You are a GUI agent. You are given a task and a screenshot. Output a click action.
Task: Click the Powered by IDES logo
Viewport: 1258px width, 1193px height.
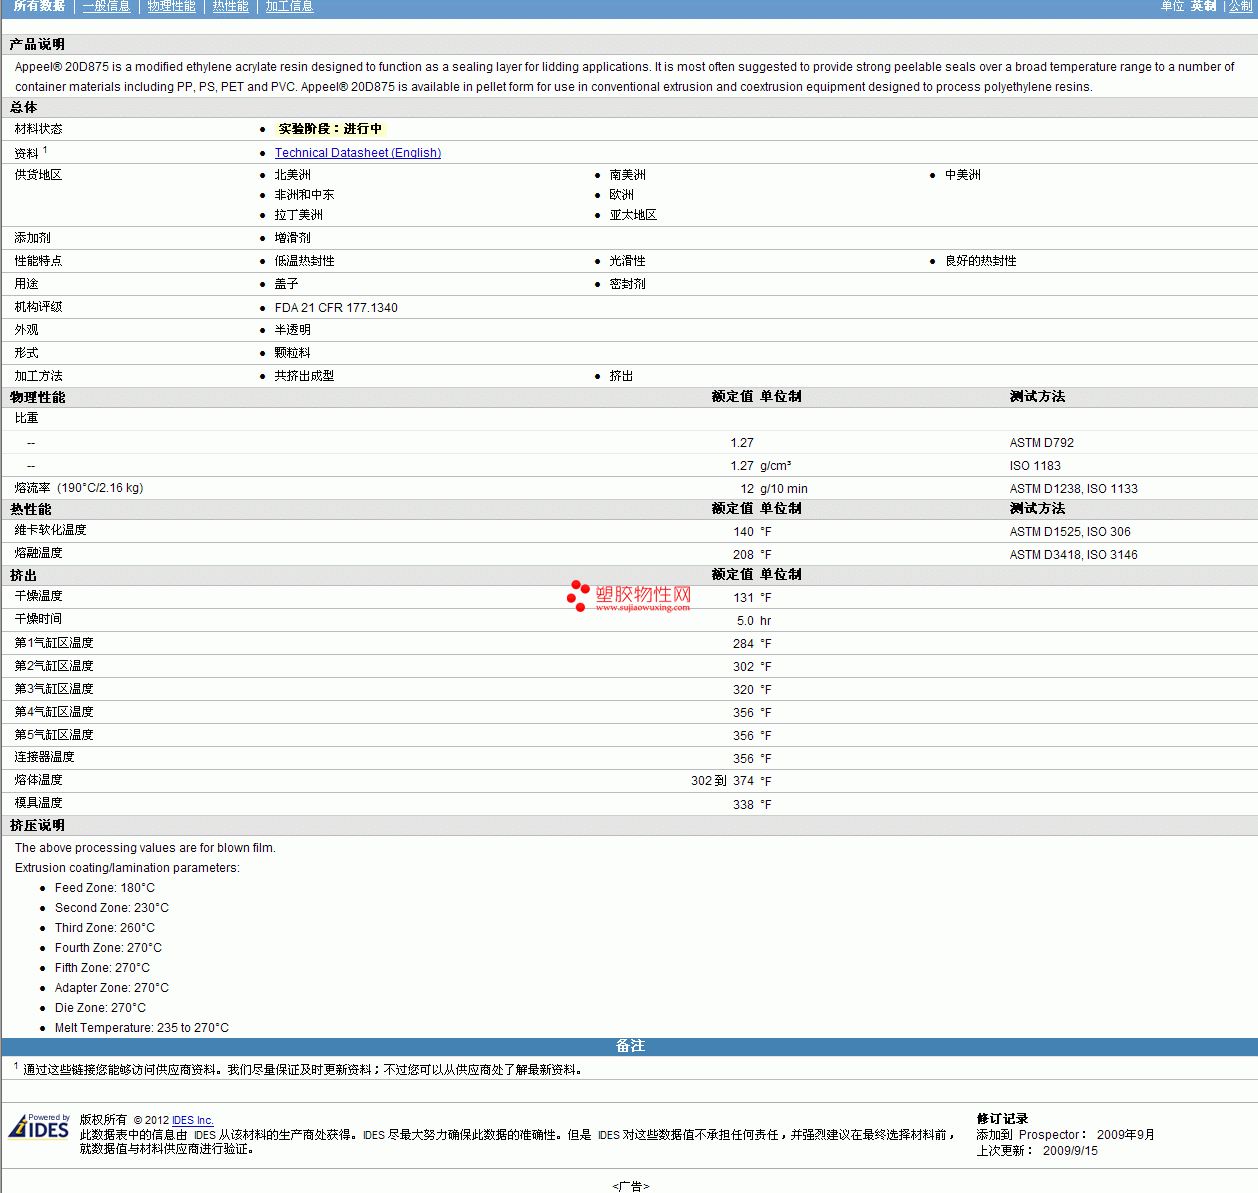(x=39, y=1126)
